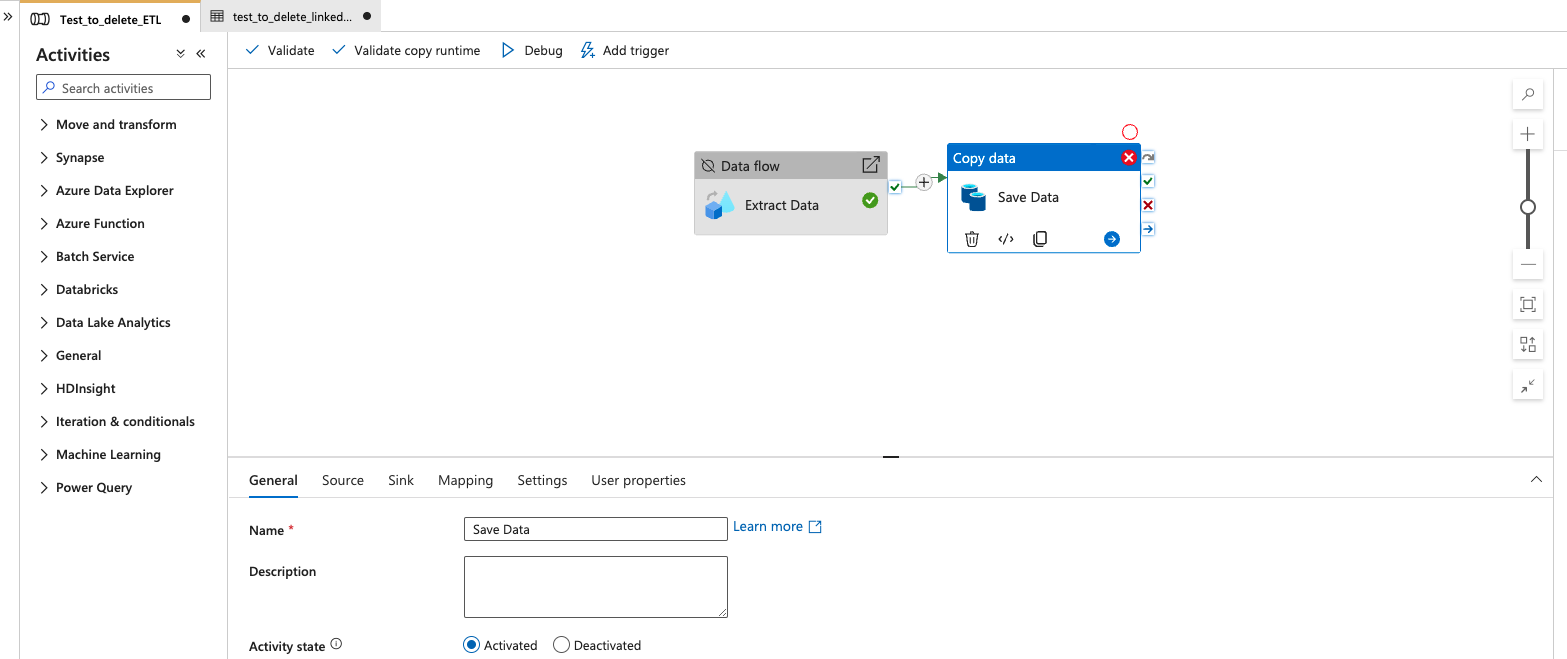Click Activity state info icon
The height and width of the screenshot is (659, 1567).
[x=336, y=644]
